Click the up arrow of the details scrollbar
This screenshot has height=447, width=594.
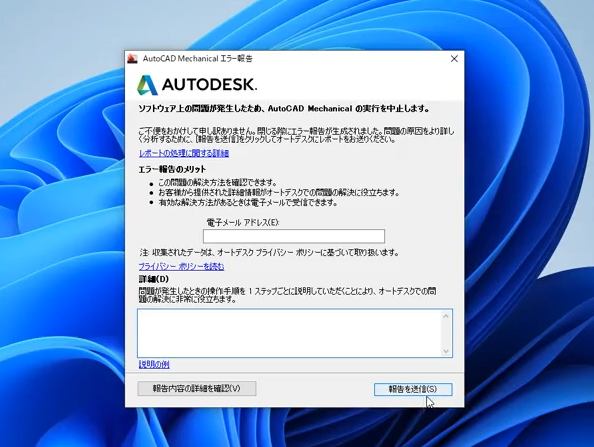(x=446, y=316)
